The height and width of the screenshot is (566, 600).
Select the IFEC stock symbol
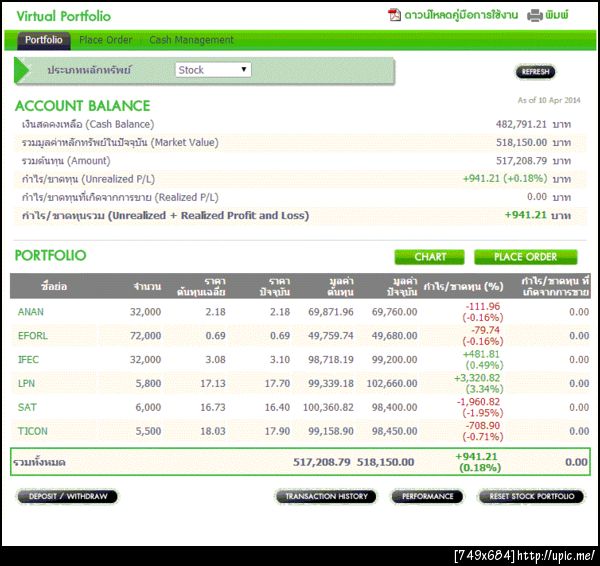click(28, 360)
